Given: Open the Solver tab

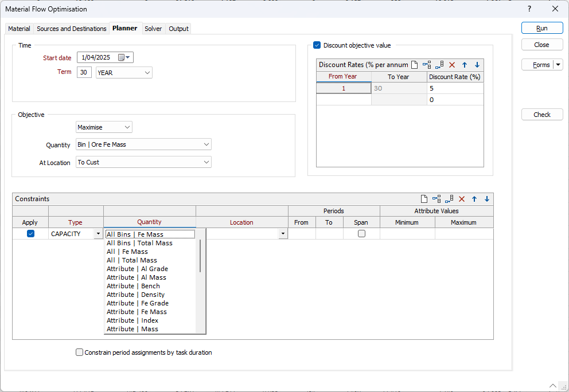Looking at the screenshot, I should (x=153, y=29).
